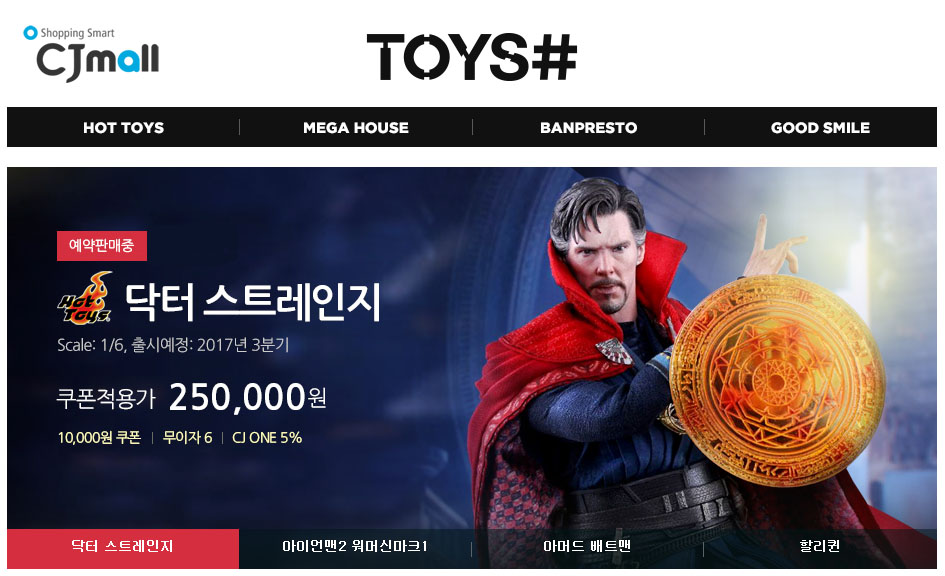The width and height of the screenshot is (945, 576).
Task: Click the golden mandala shield
Action: click(777, 382)
